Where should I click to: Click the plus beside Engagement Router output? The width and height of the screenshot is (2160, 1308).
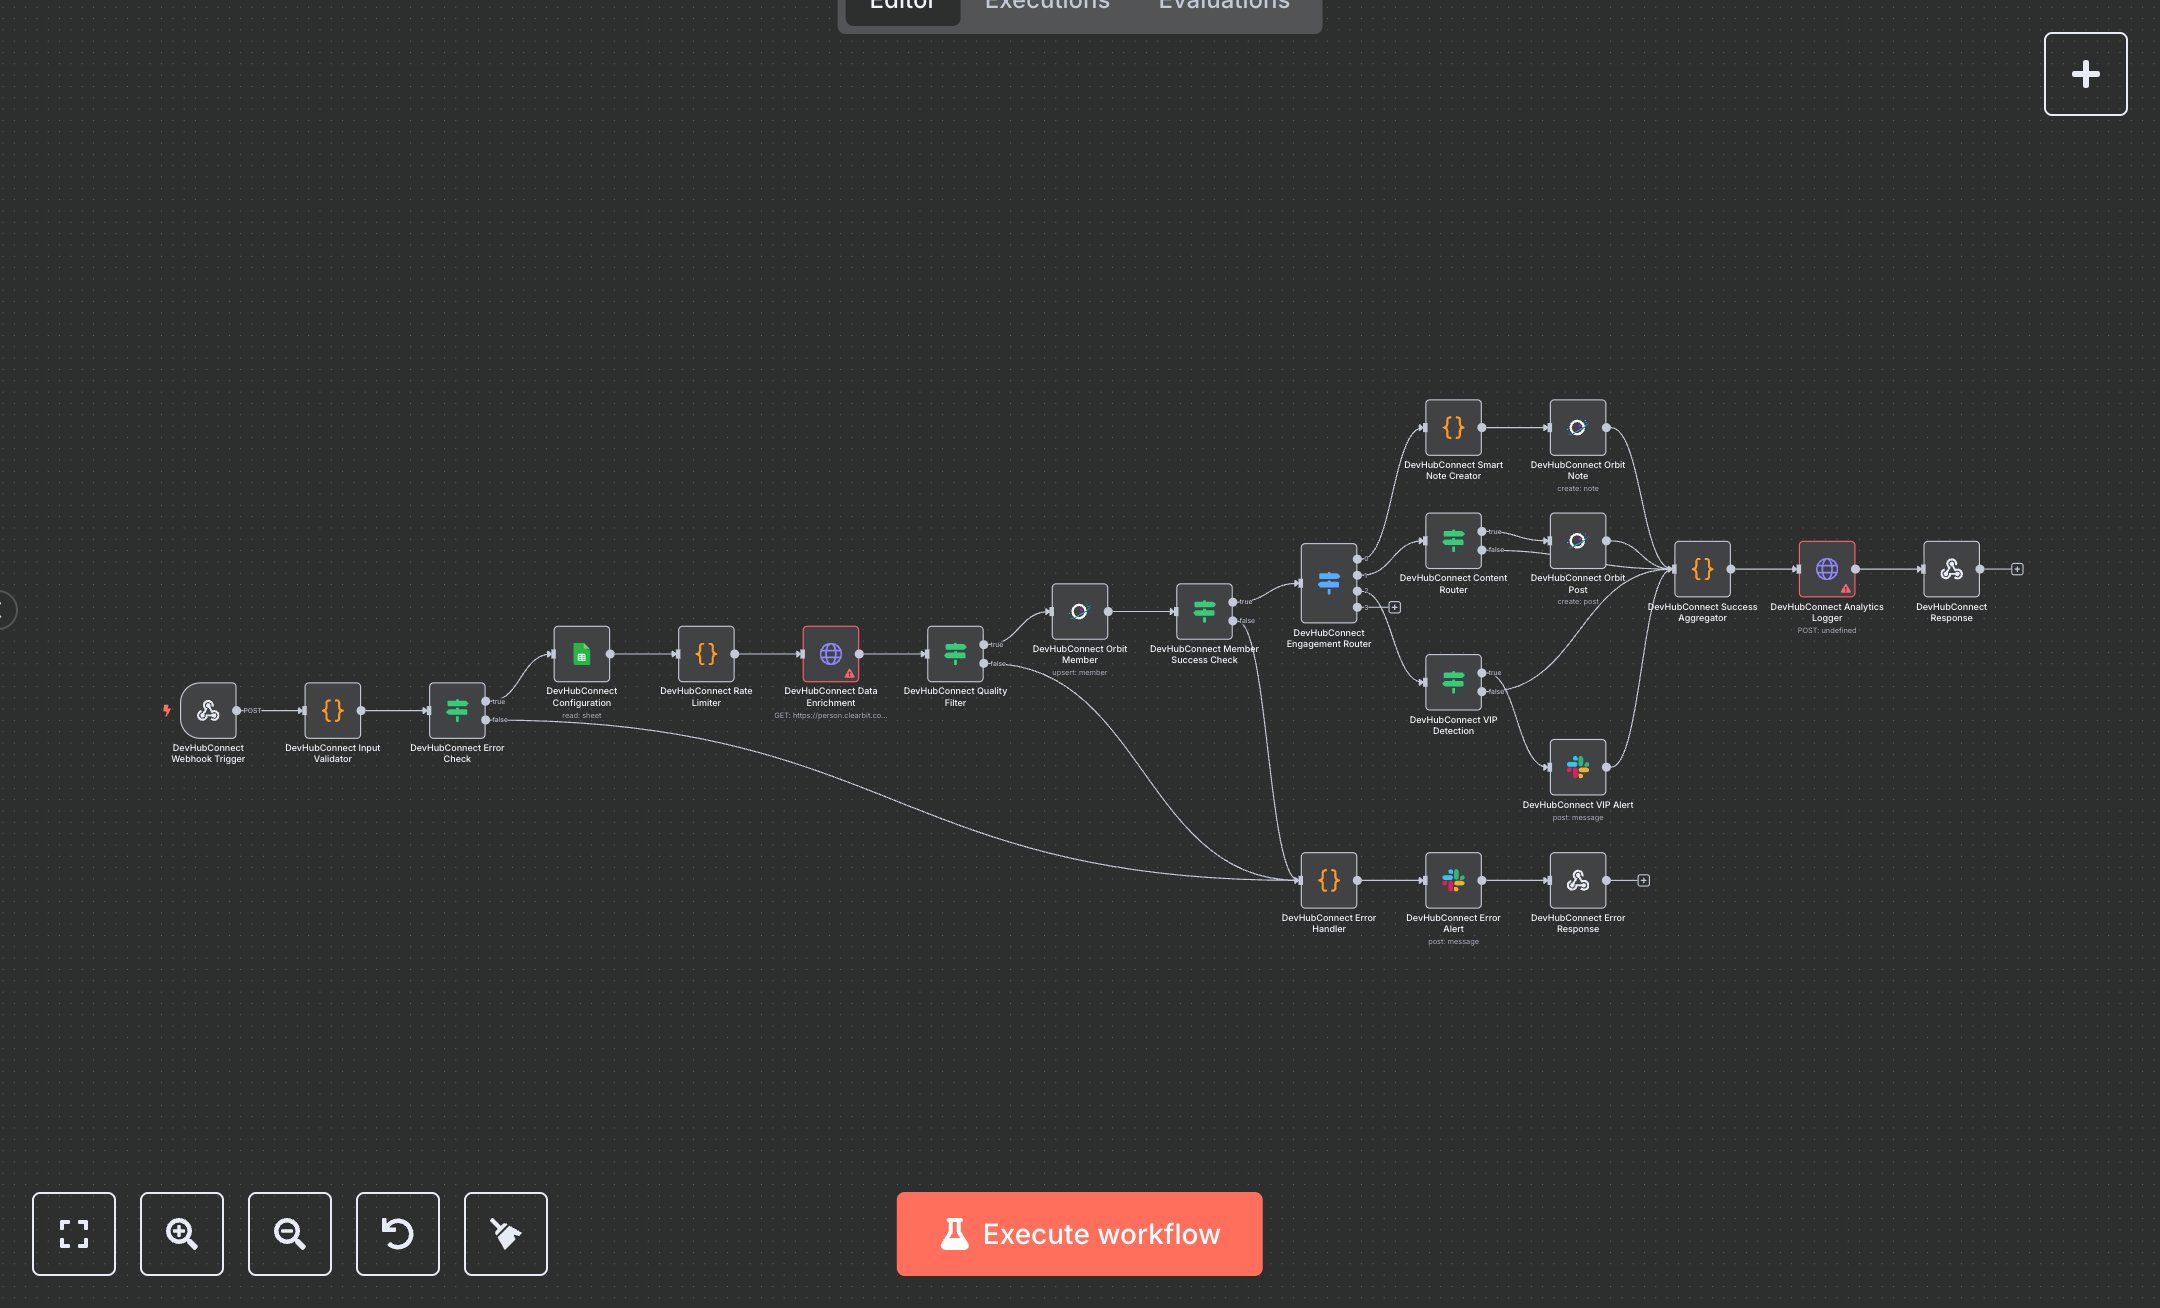(1396, 607)
